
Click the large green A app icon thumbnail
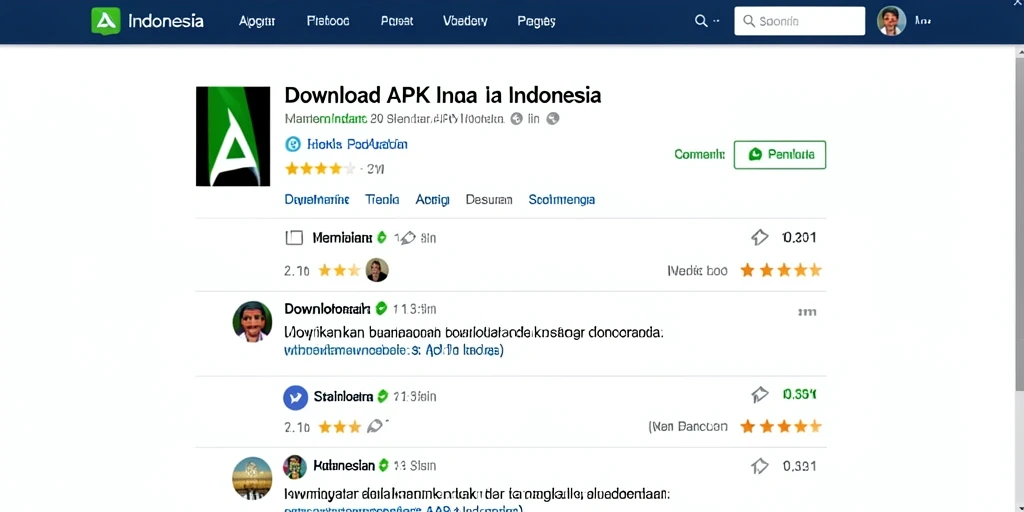[x=233, y=136]
